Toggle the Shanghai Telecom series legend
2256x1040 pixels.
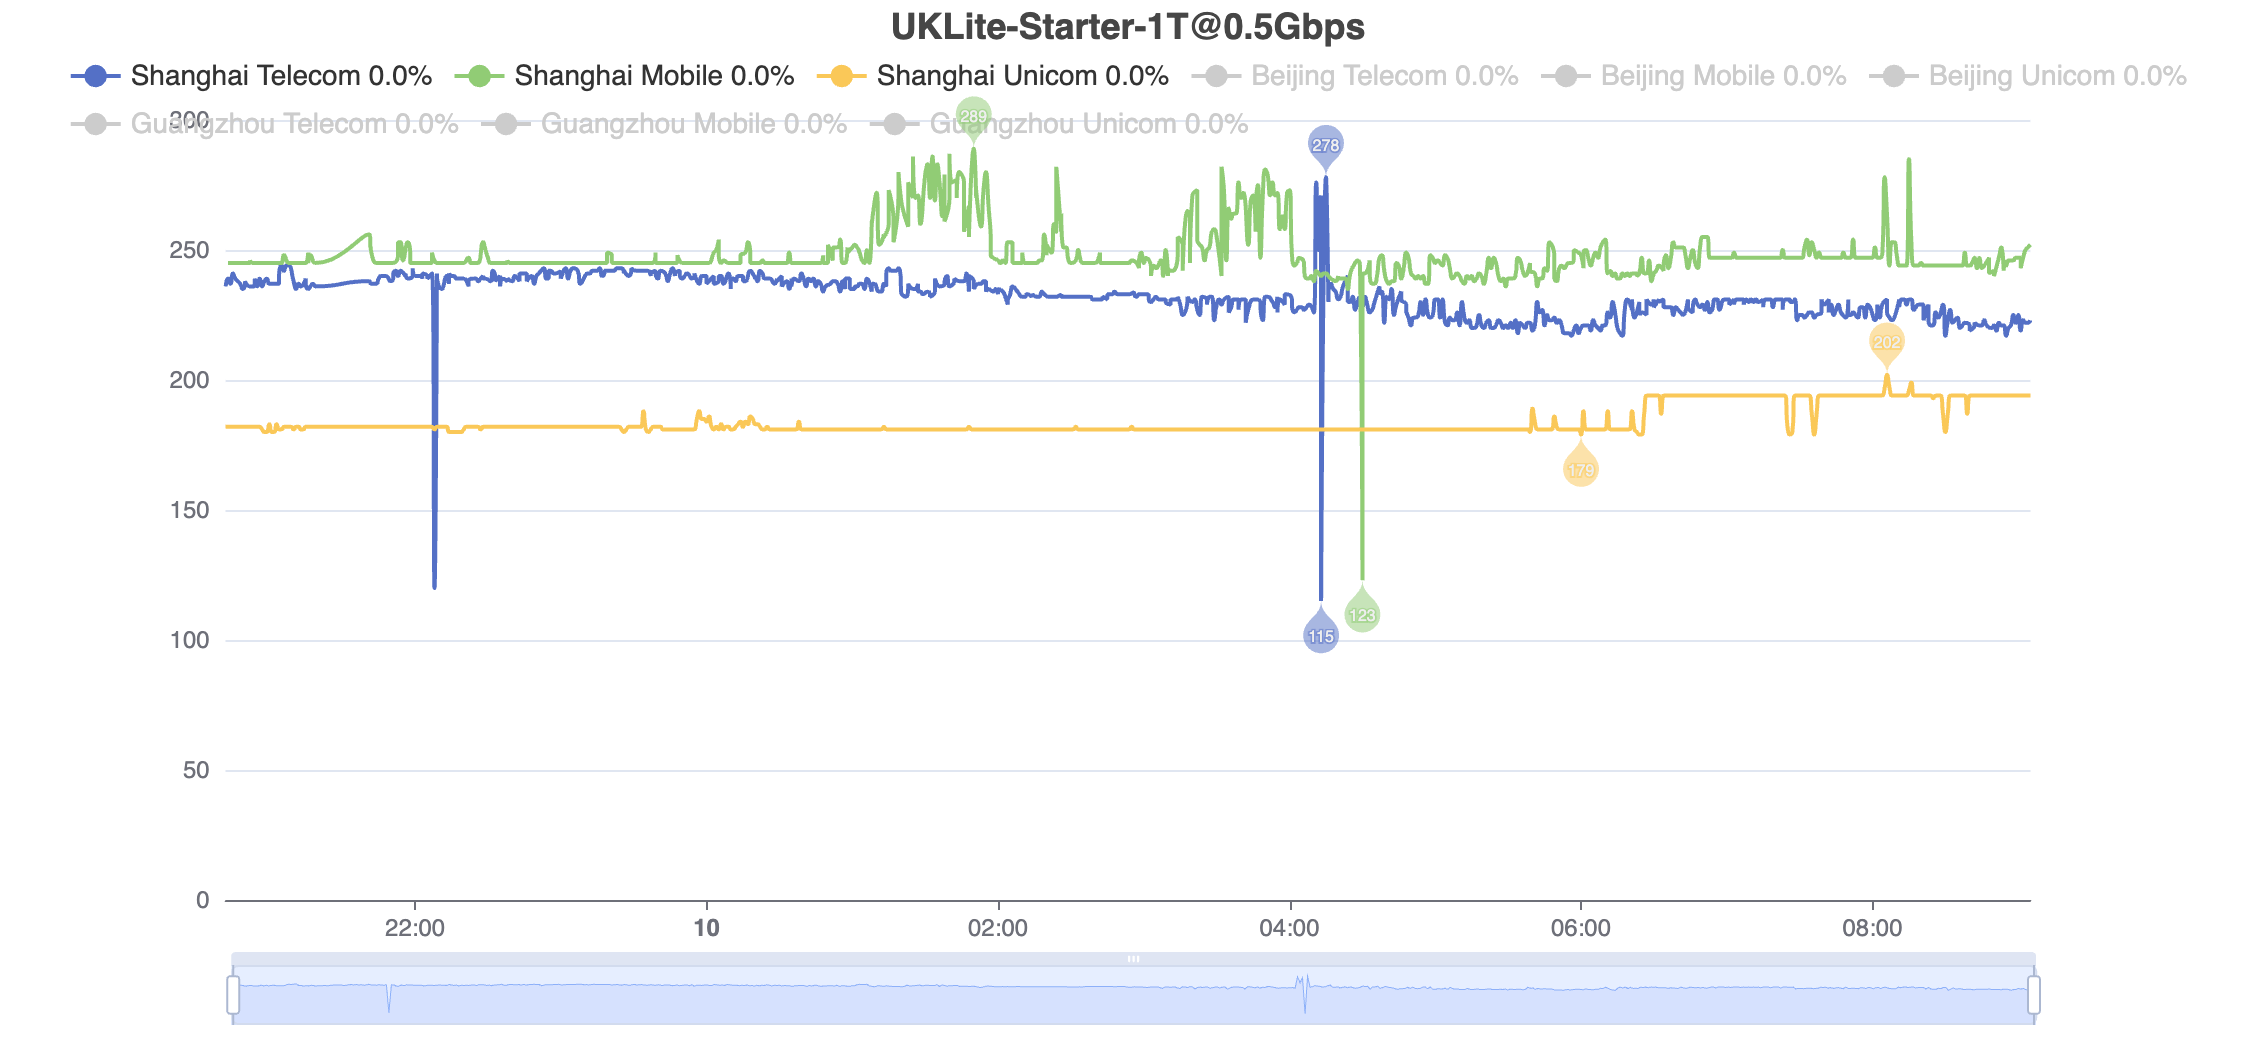252,76
